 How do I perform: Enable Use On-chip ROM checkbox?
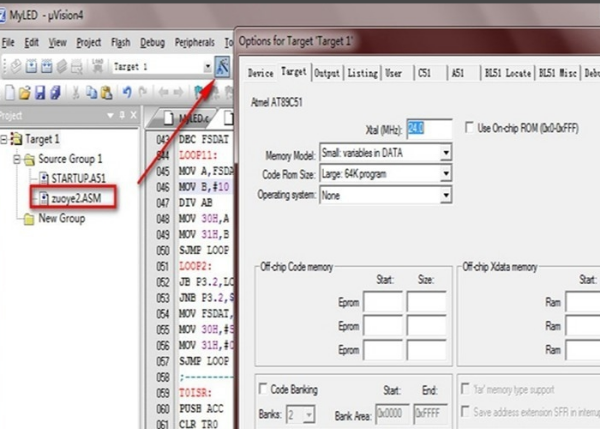[469, 127]
